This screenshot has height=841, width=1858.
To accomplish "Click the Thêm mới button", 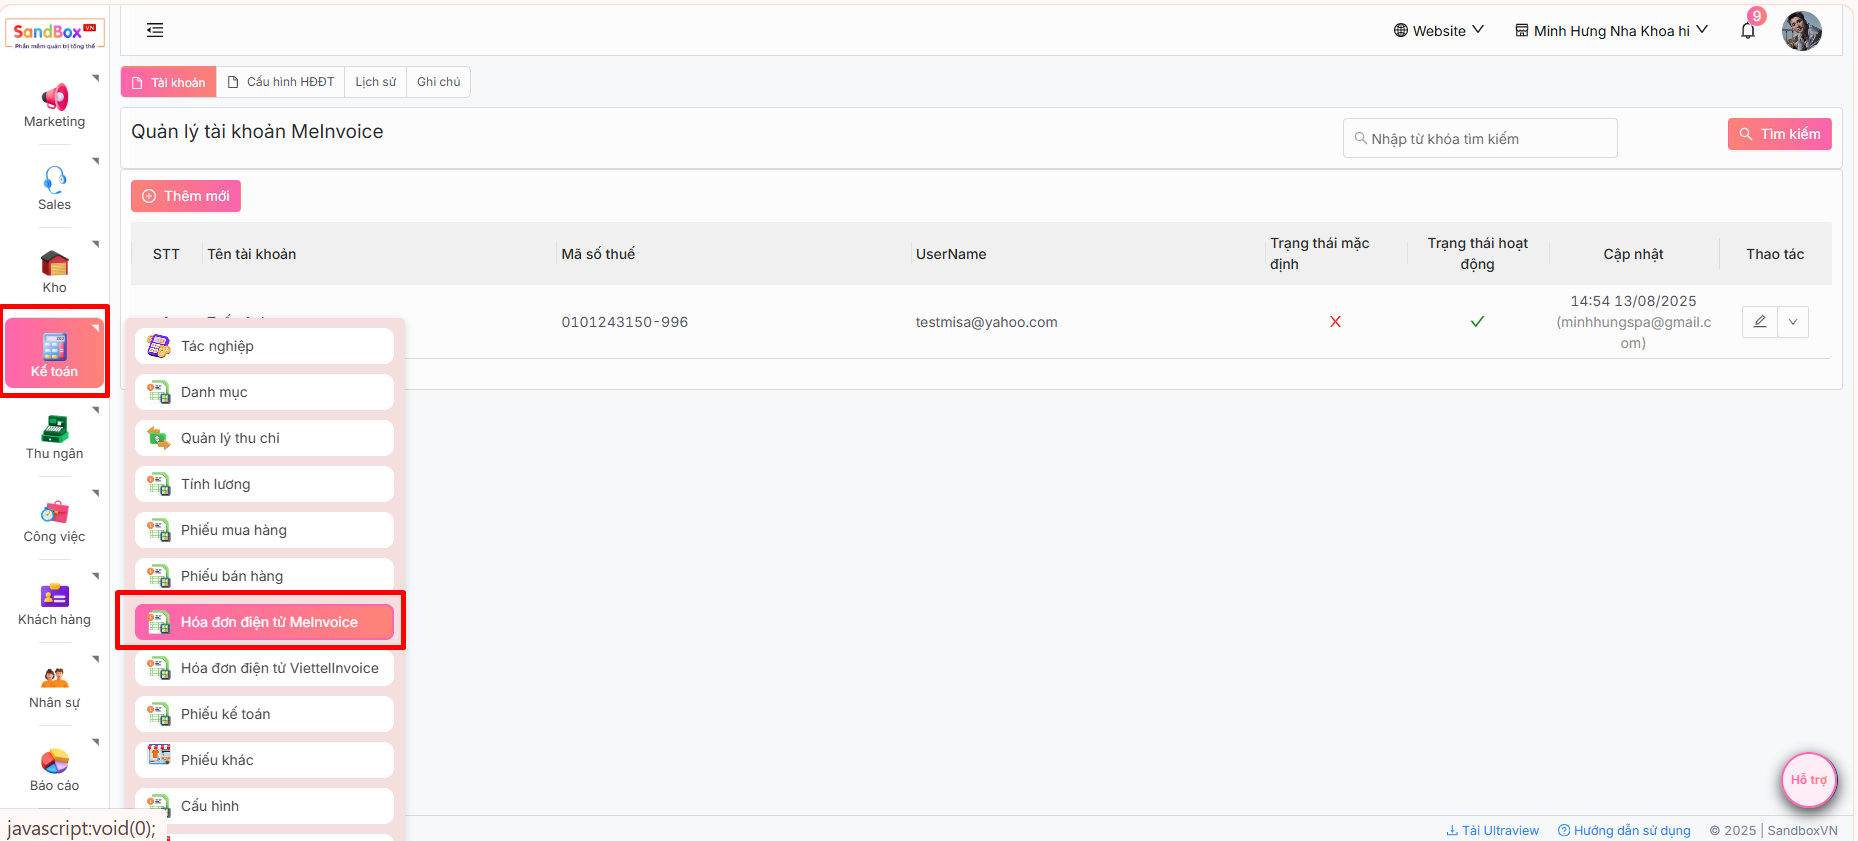I will (x=186, y=196).
